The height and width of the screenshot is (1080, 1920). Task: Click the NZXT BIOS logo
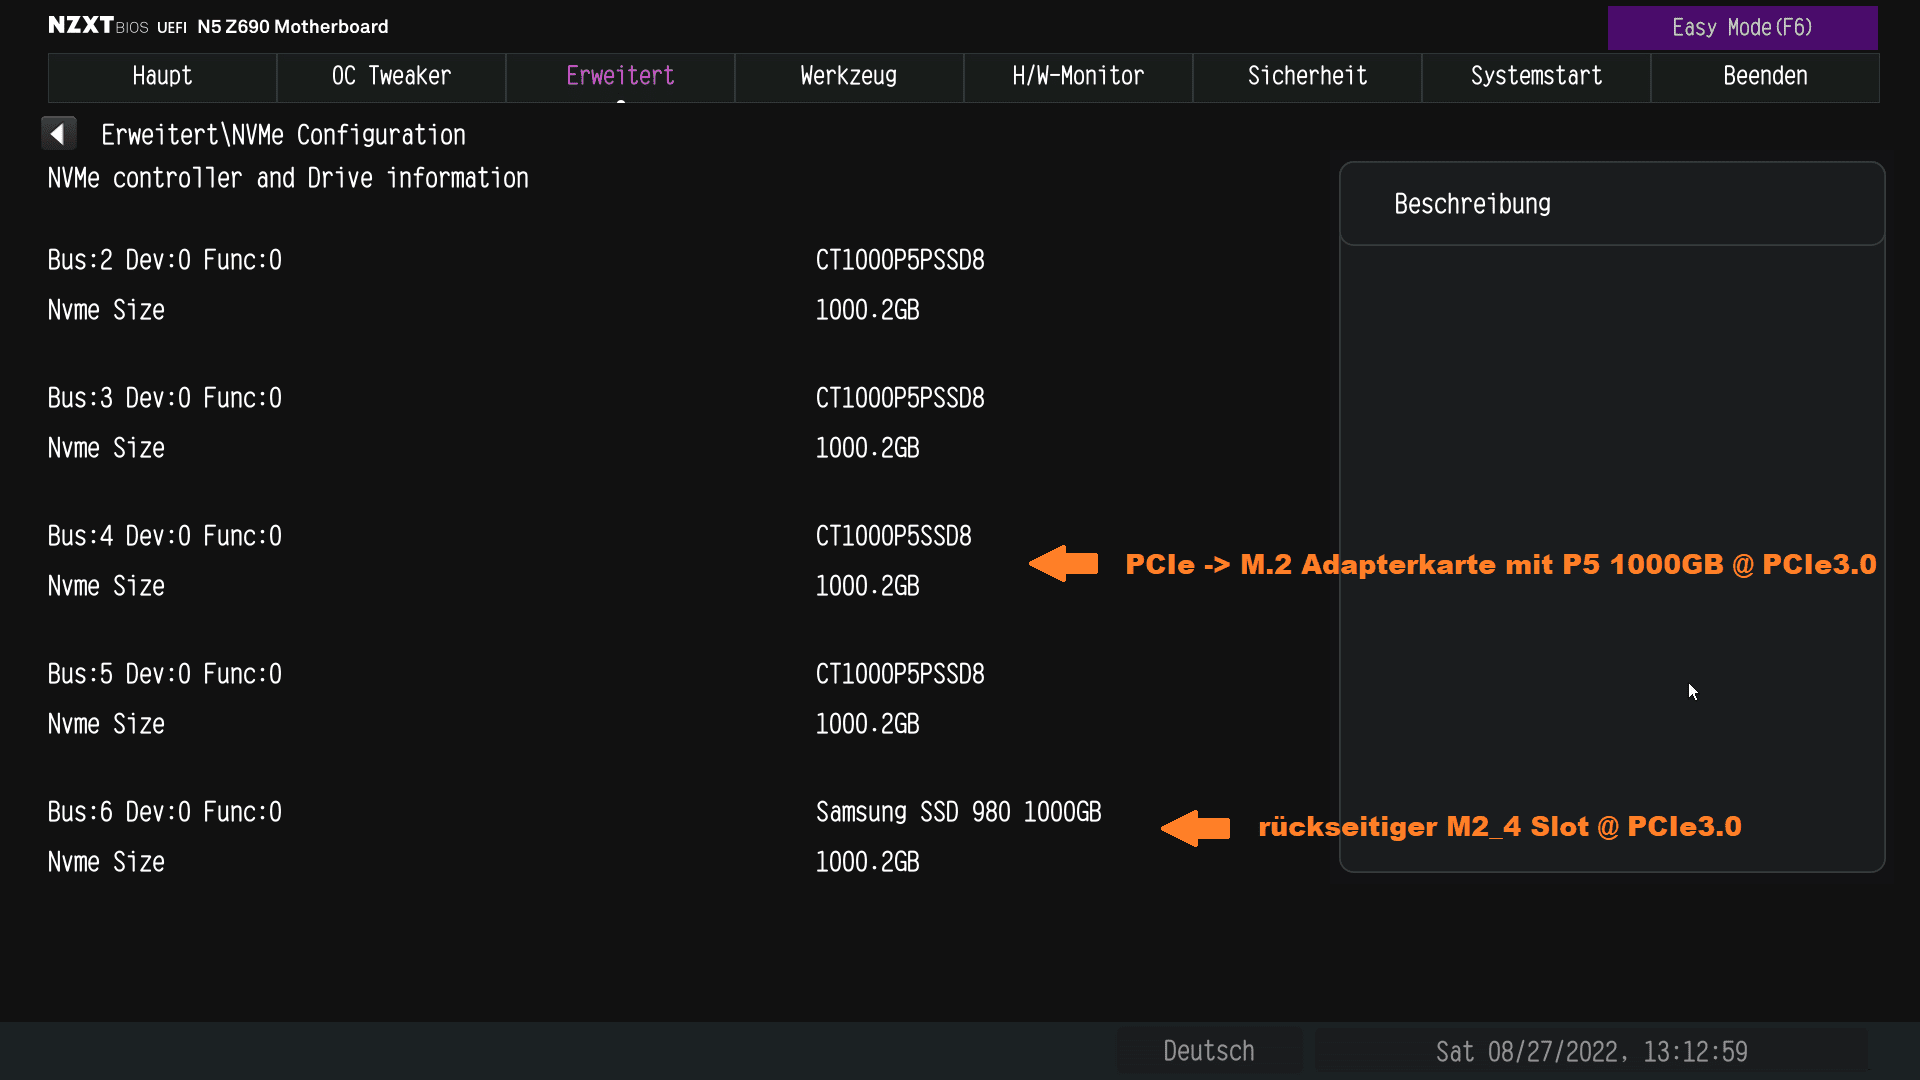[x=98, y=26]
